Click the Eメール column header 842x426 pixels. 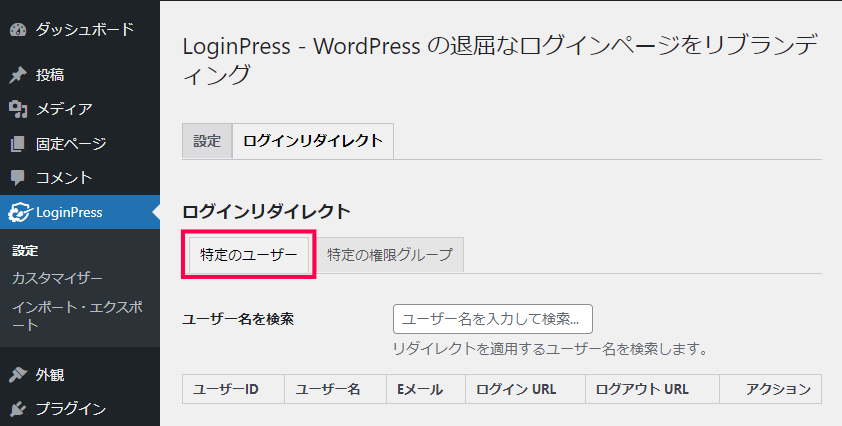[x=425, y=389]
